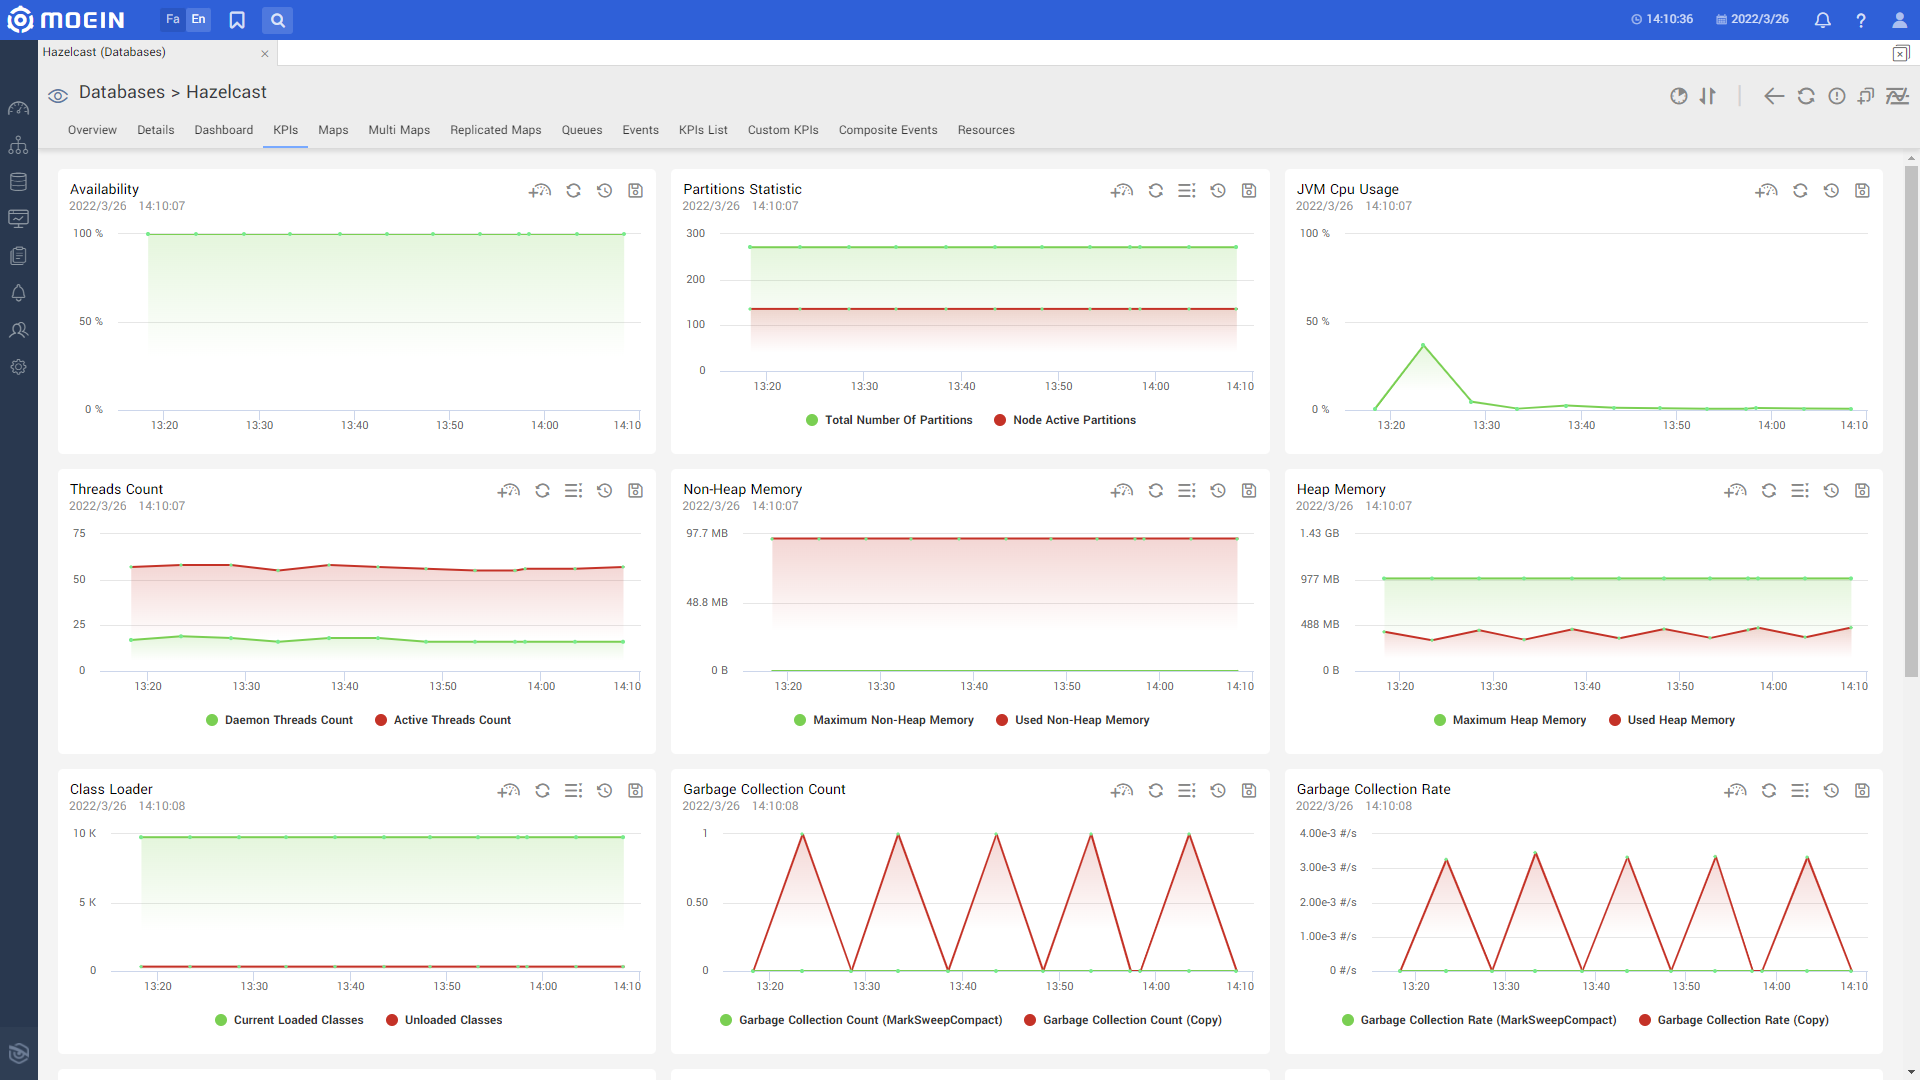
Task: Refresh the Availability chart
Action: [573, 190]
